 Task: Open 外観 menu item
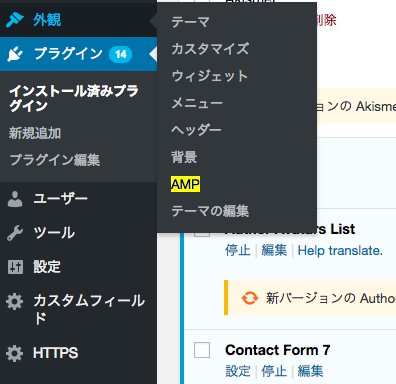coord(47,20)
